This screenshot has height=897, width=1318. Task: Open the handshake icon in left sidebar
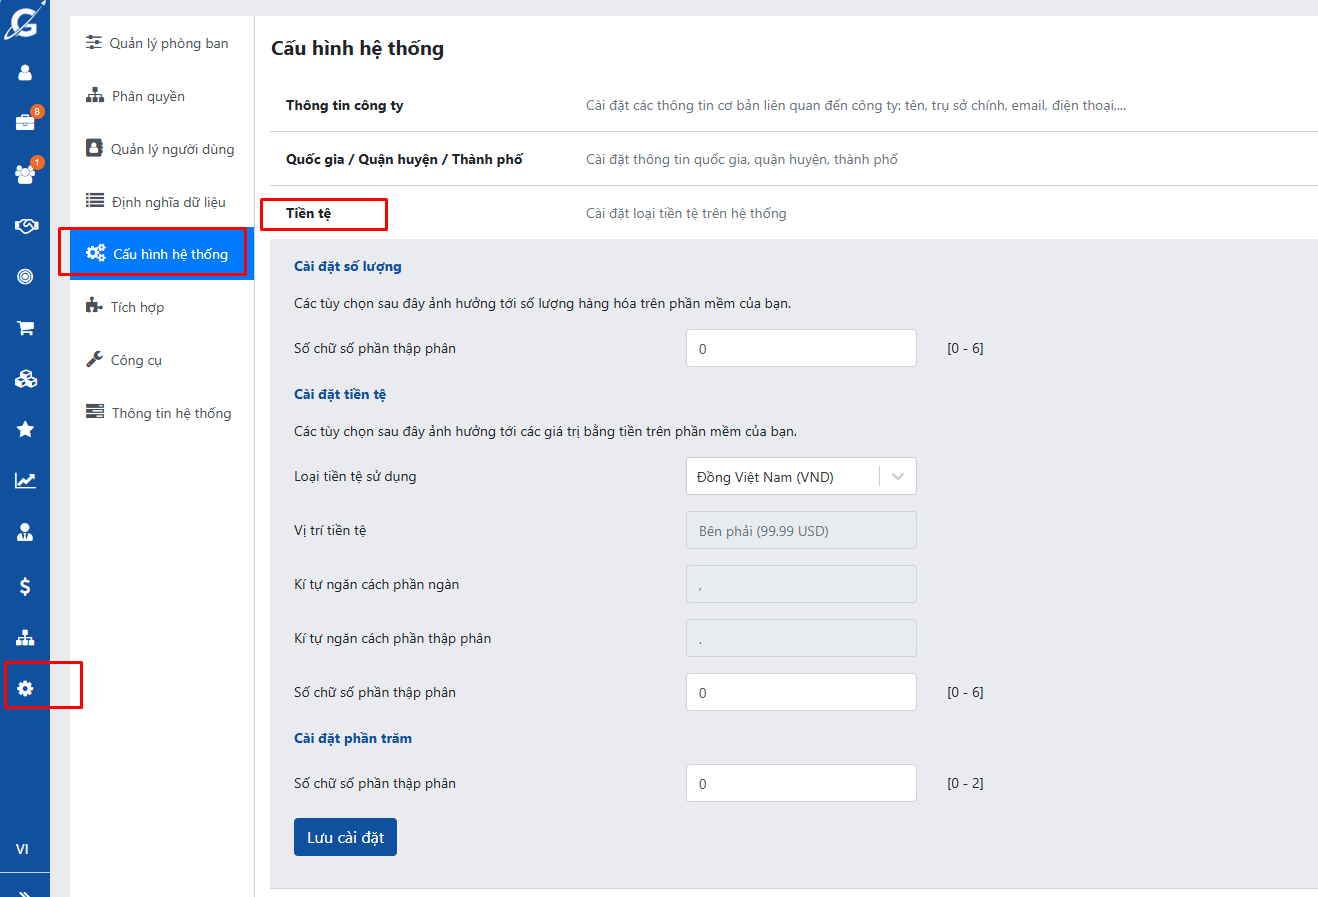pyautogui.click(x=25, y=226)
